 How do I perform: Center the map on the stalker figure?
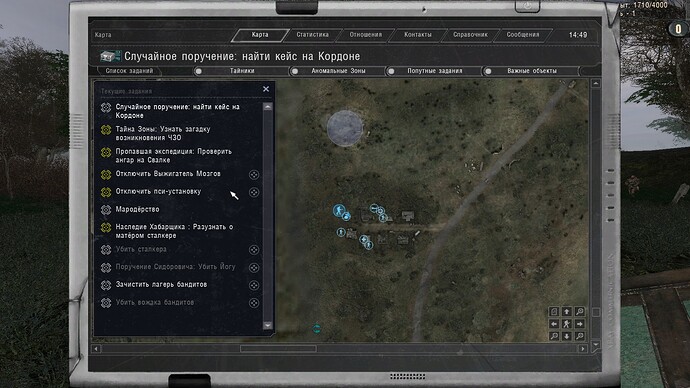(x=567, y=324)
